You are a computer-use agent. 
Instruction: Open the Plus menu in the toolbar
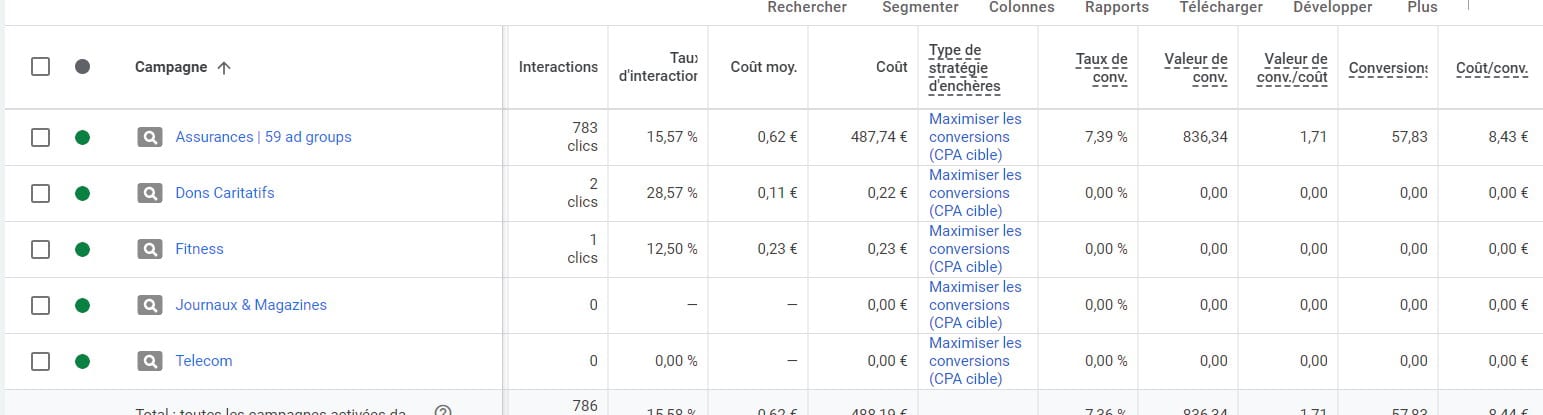pos(1422,7)
